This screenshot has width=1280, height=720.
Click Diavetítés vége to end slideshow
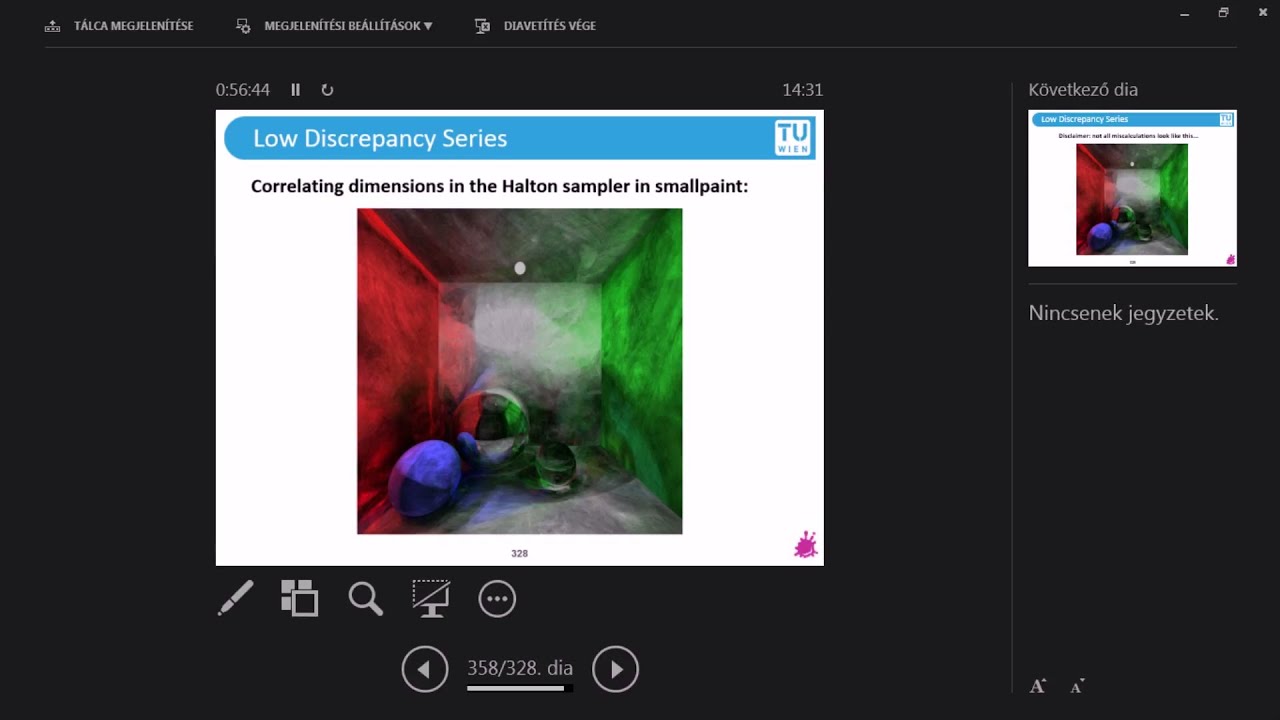pos(548,26)
